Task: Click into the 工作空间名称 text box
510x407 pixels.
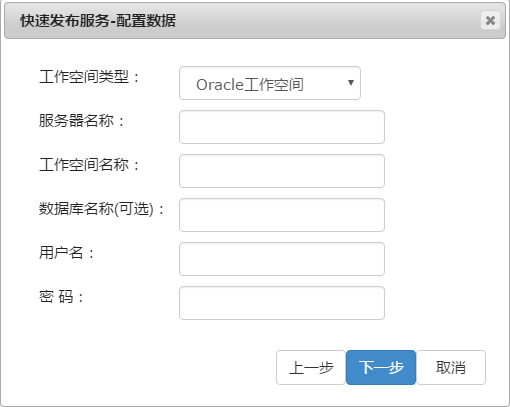Action: coord(282,171)
